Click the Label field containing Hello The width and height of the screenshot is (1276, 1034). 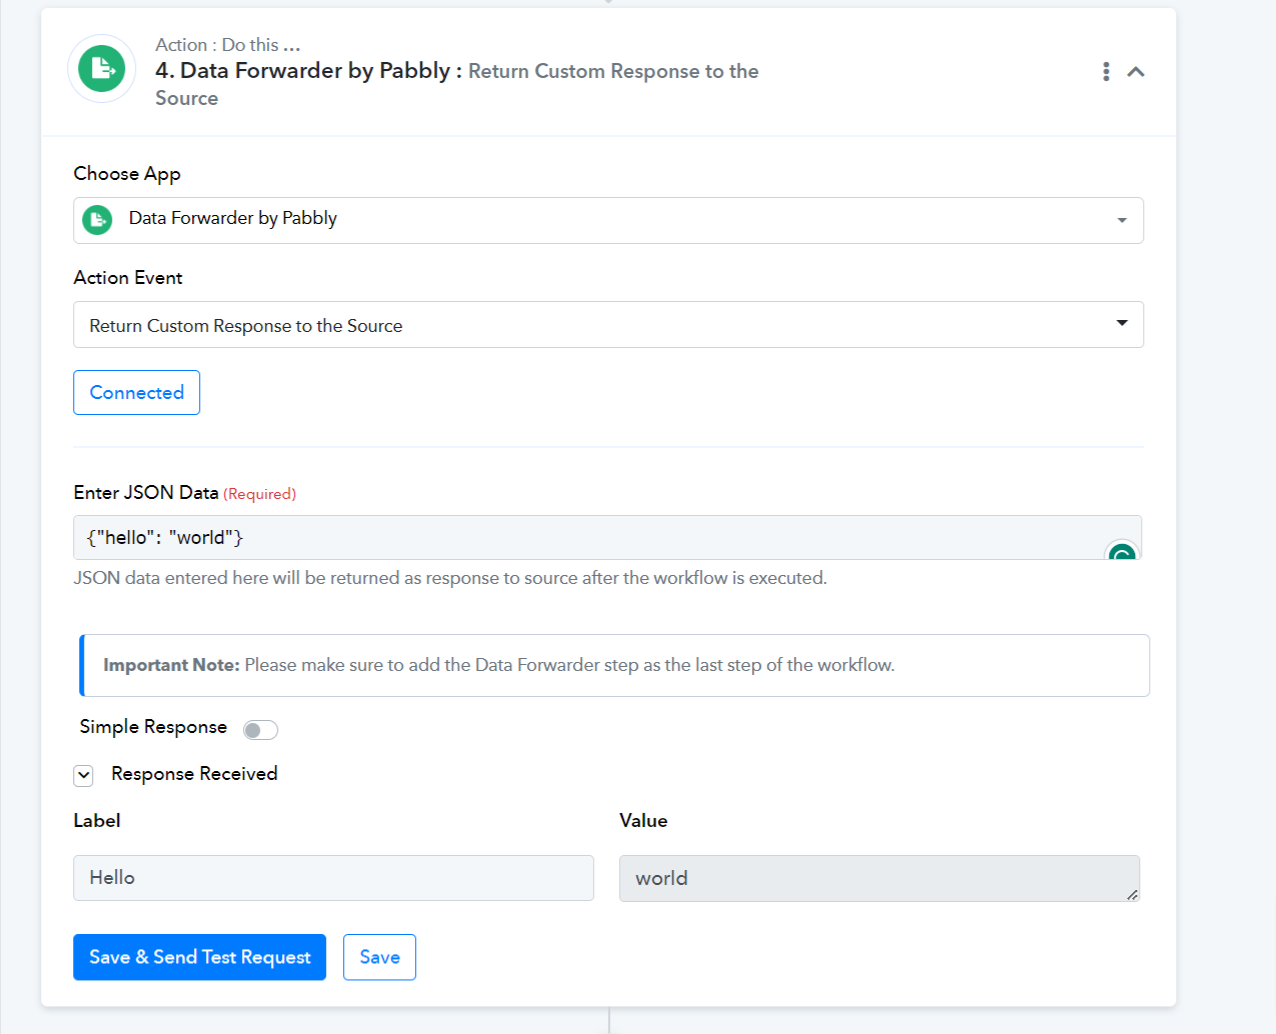tap(334, 878)
